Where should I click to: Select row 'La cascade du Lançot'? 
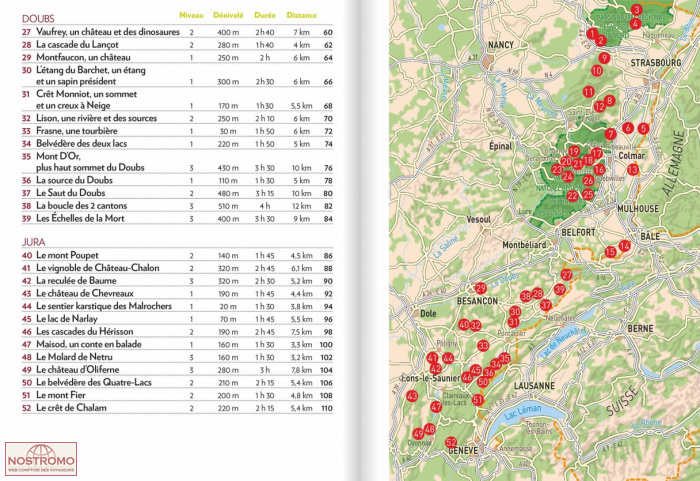click(177, 45)
